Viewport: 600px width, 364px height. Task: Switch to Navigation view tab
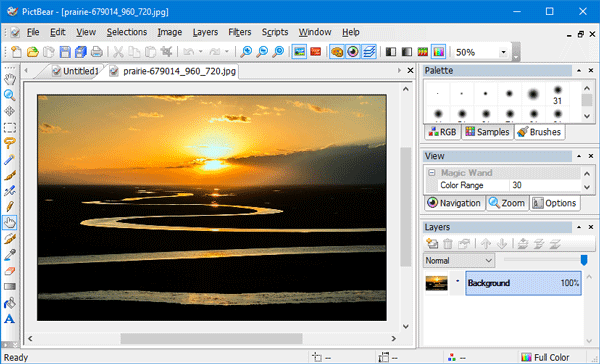click(x=454, y=203)
